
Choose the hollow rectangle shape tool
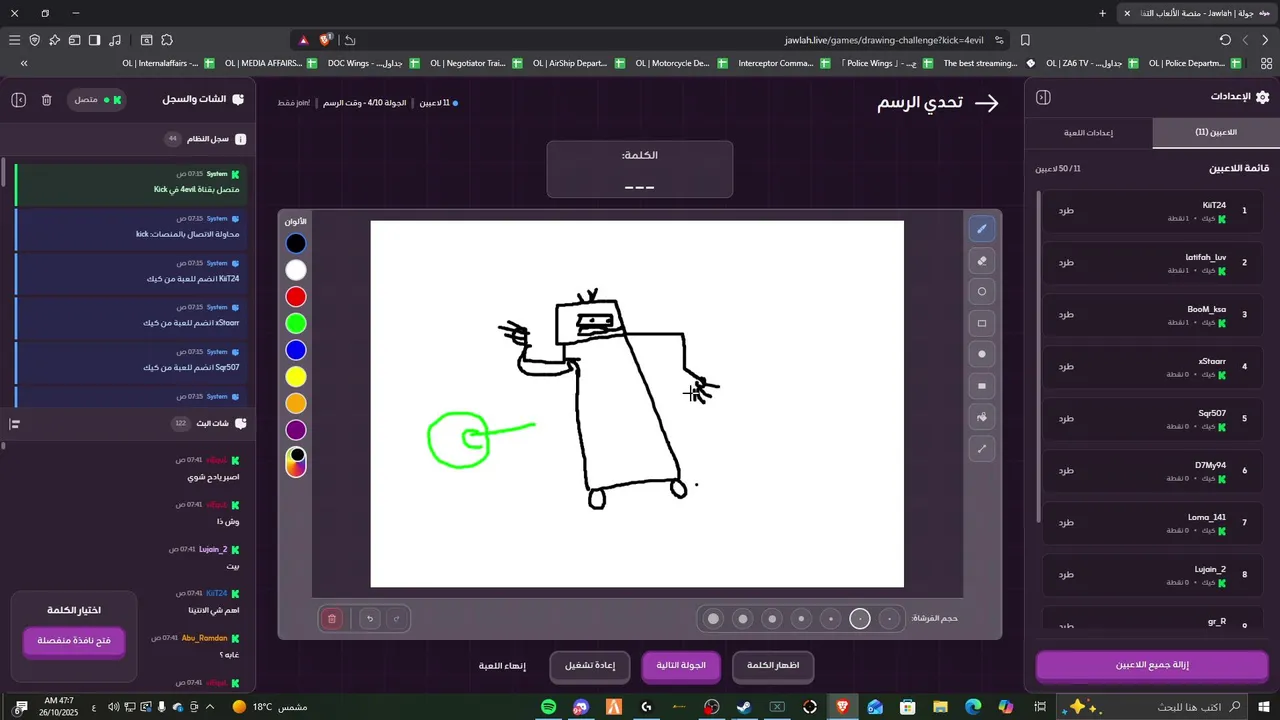point(982,323)
